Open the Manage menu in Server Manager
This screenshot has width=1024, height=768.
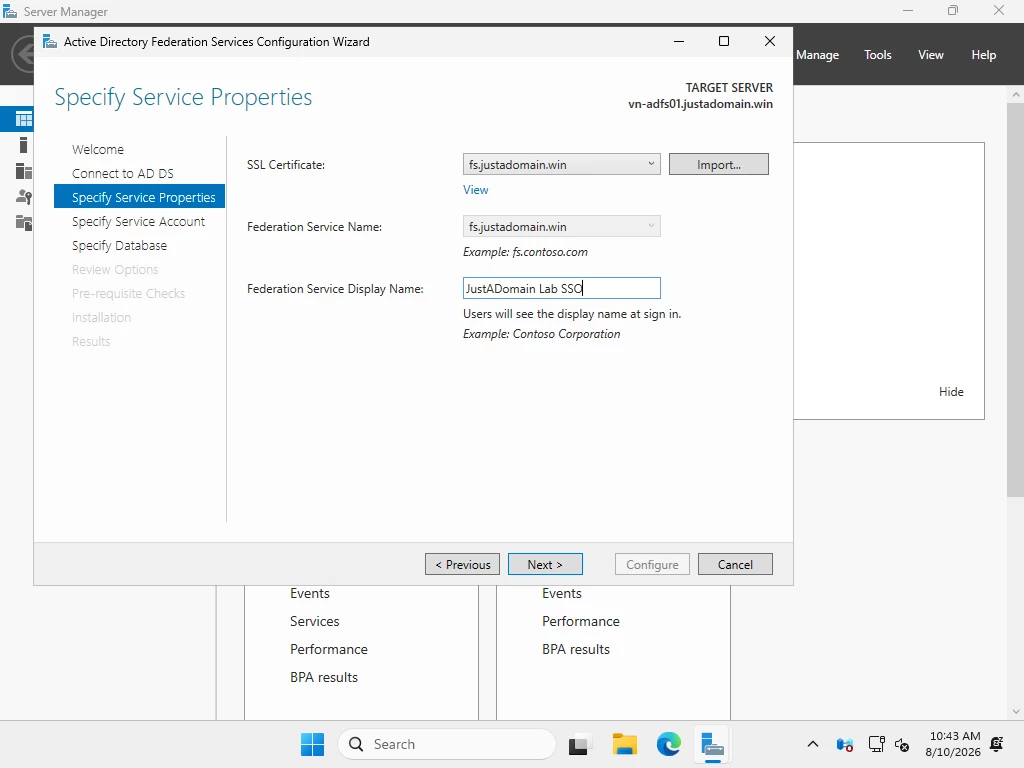817,55
